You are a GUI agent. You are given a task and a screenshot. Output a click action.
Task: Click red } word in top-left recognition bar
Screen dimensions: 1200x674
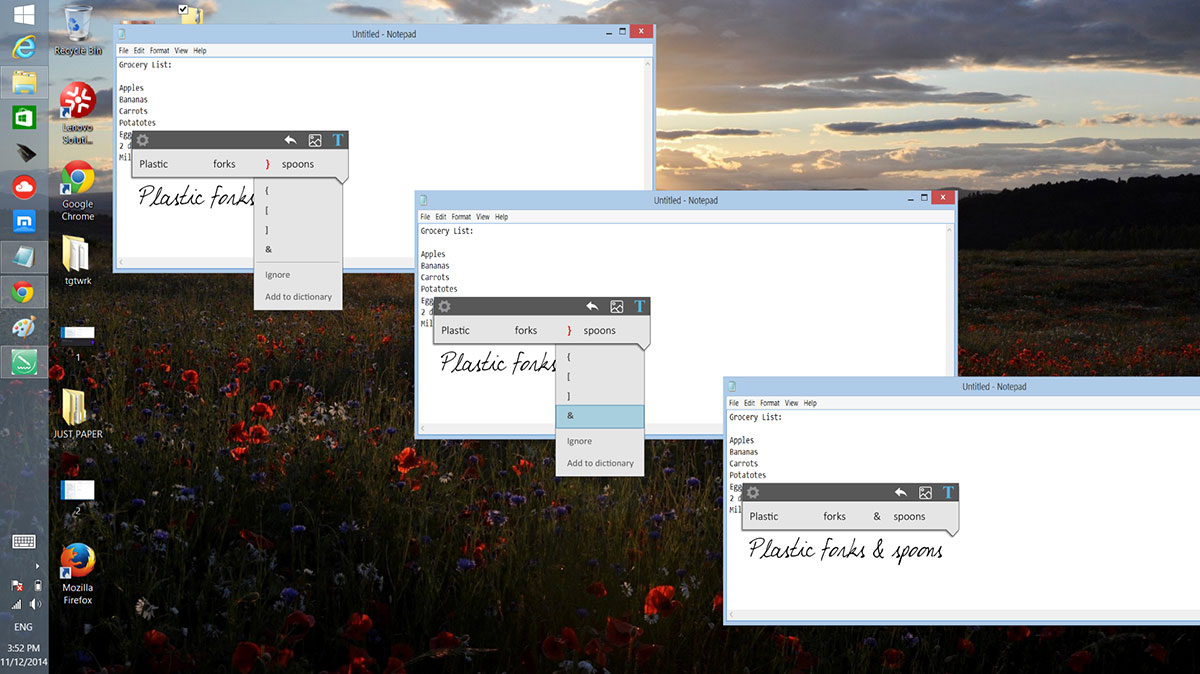[x=267, y=164]
